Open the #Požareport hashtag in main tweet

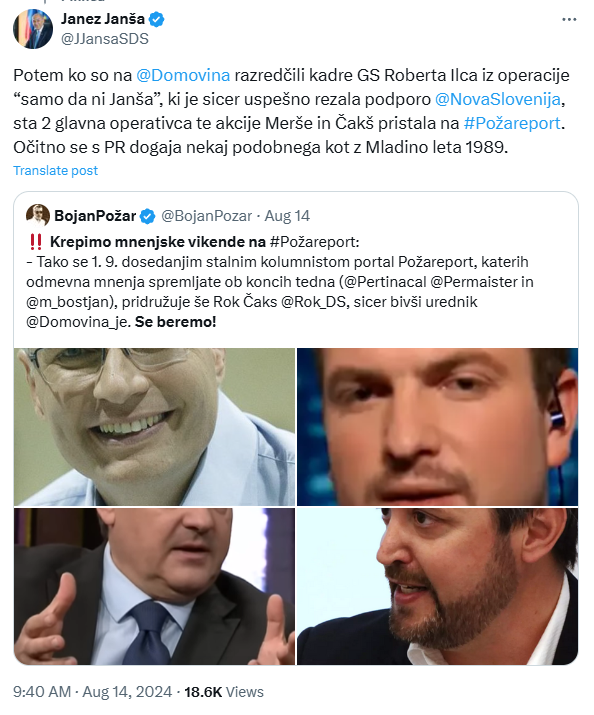[x=512, y=124]
